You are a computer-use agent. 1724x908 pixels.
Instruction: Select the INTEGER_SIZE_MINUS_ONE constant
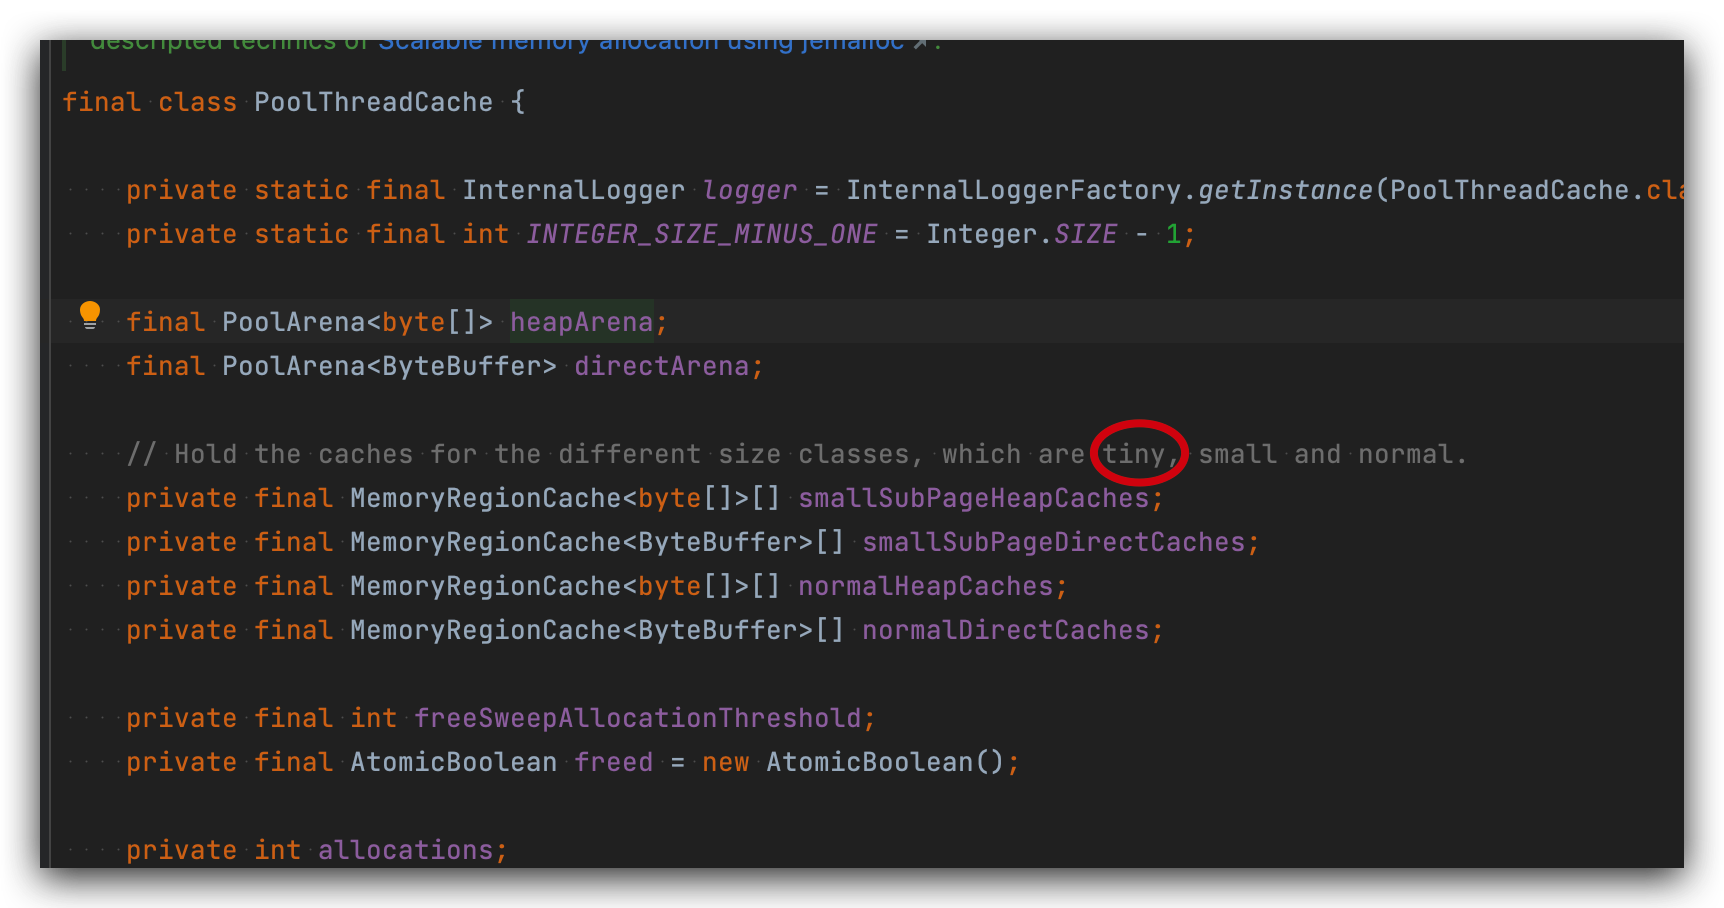click(700, 233)
